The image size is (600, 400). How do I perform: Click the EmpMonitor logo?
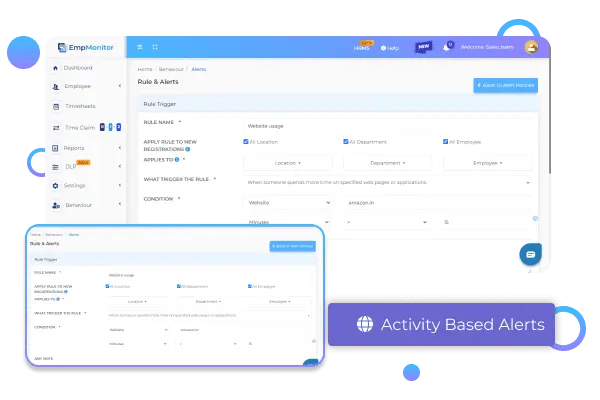(86, 47)
